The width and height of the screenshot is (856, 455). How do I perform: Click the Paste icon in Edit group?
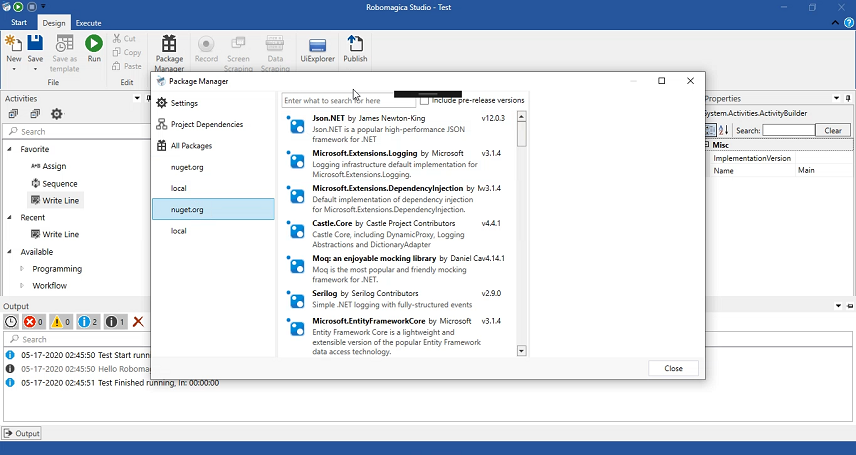tap(116, 66)
